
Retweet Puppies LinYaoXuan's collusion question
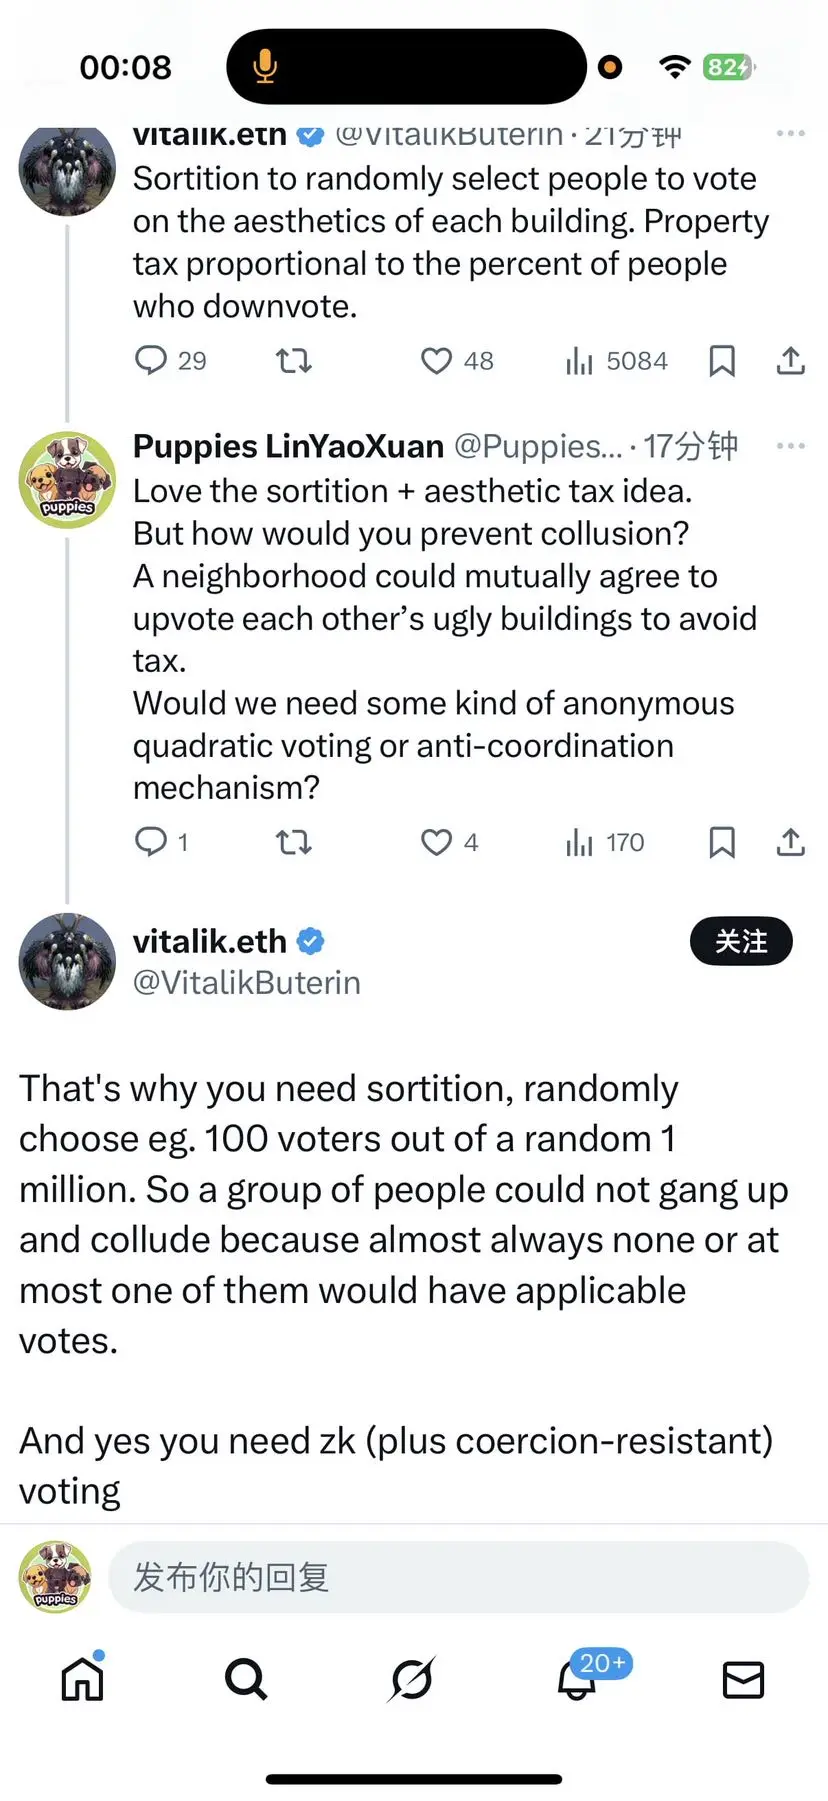[294, 842]
